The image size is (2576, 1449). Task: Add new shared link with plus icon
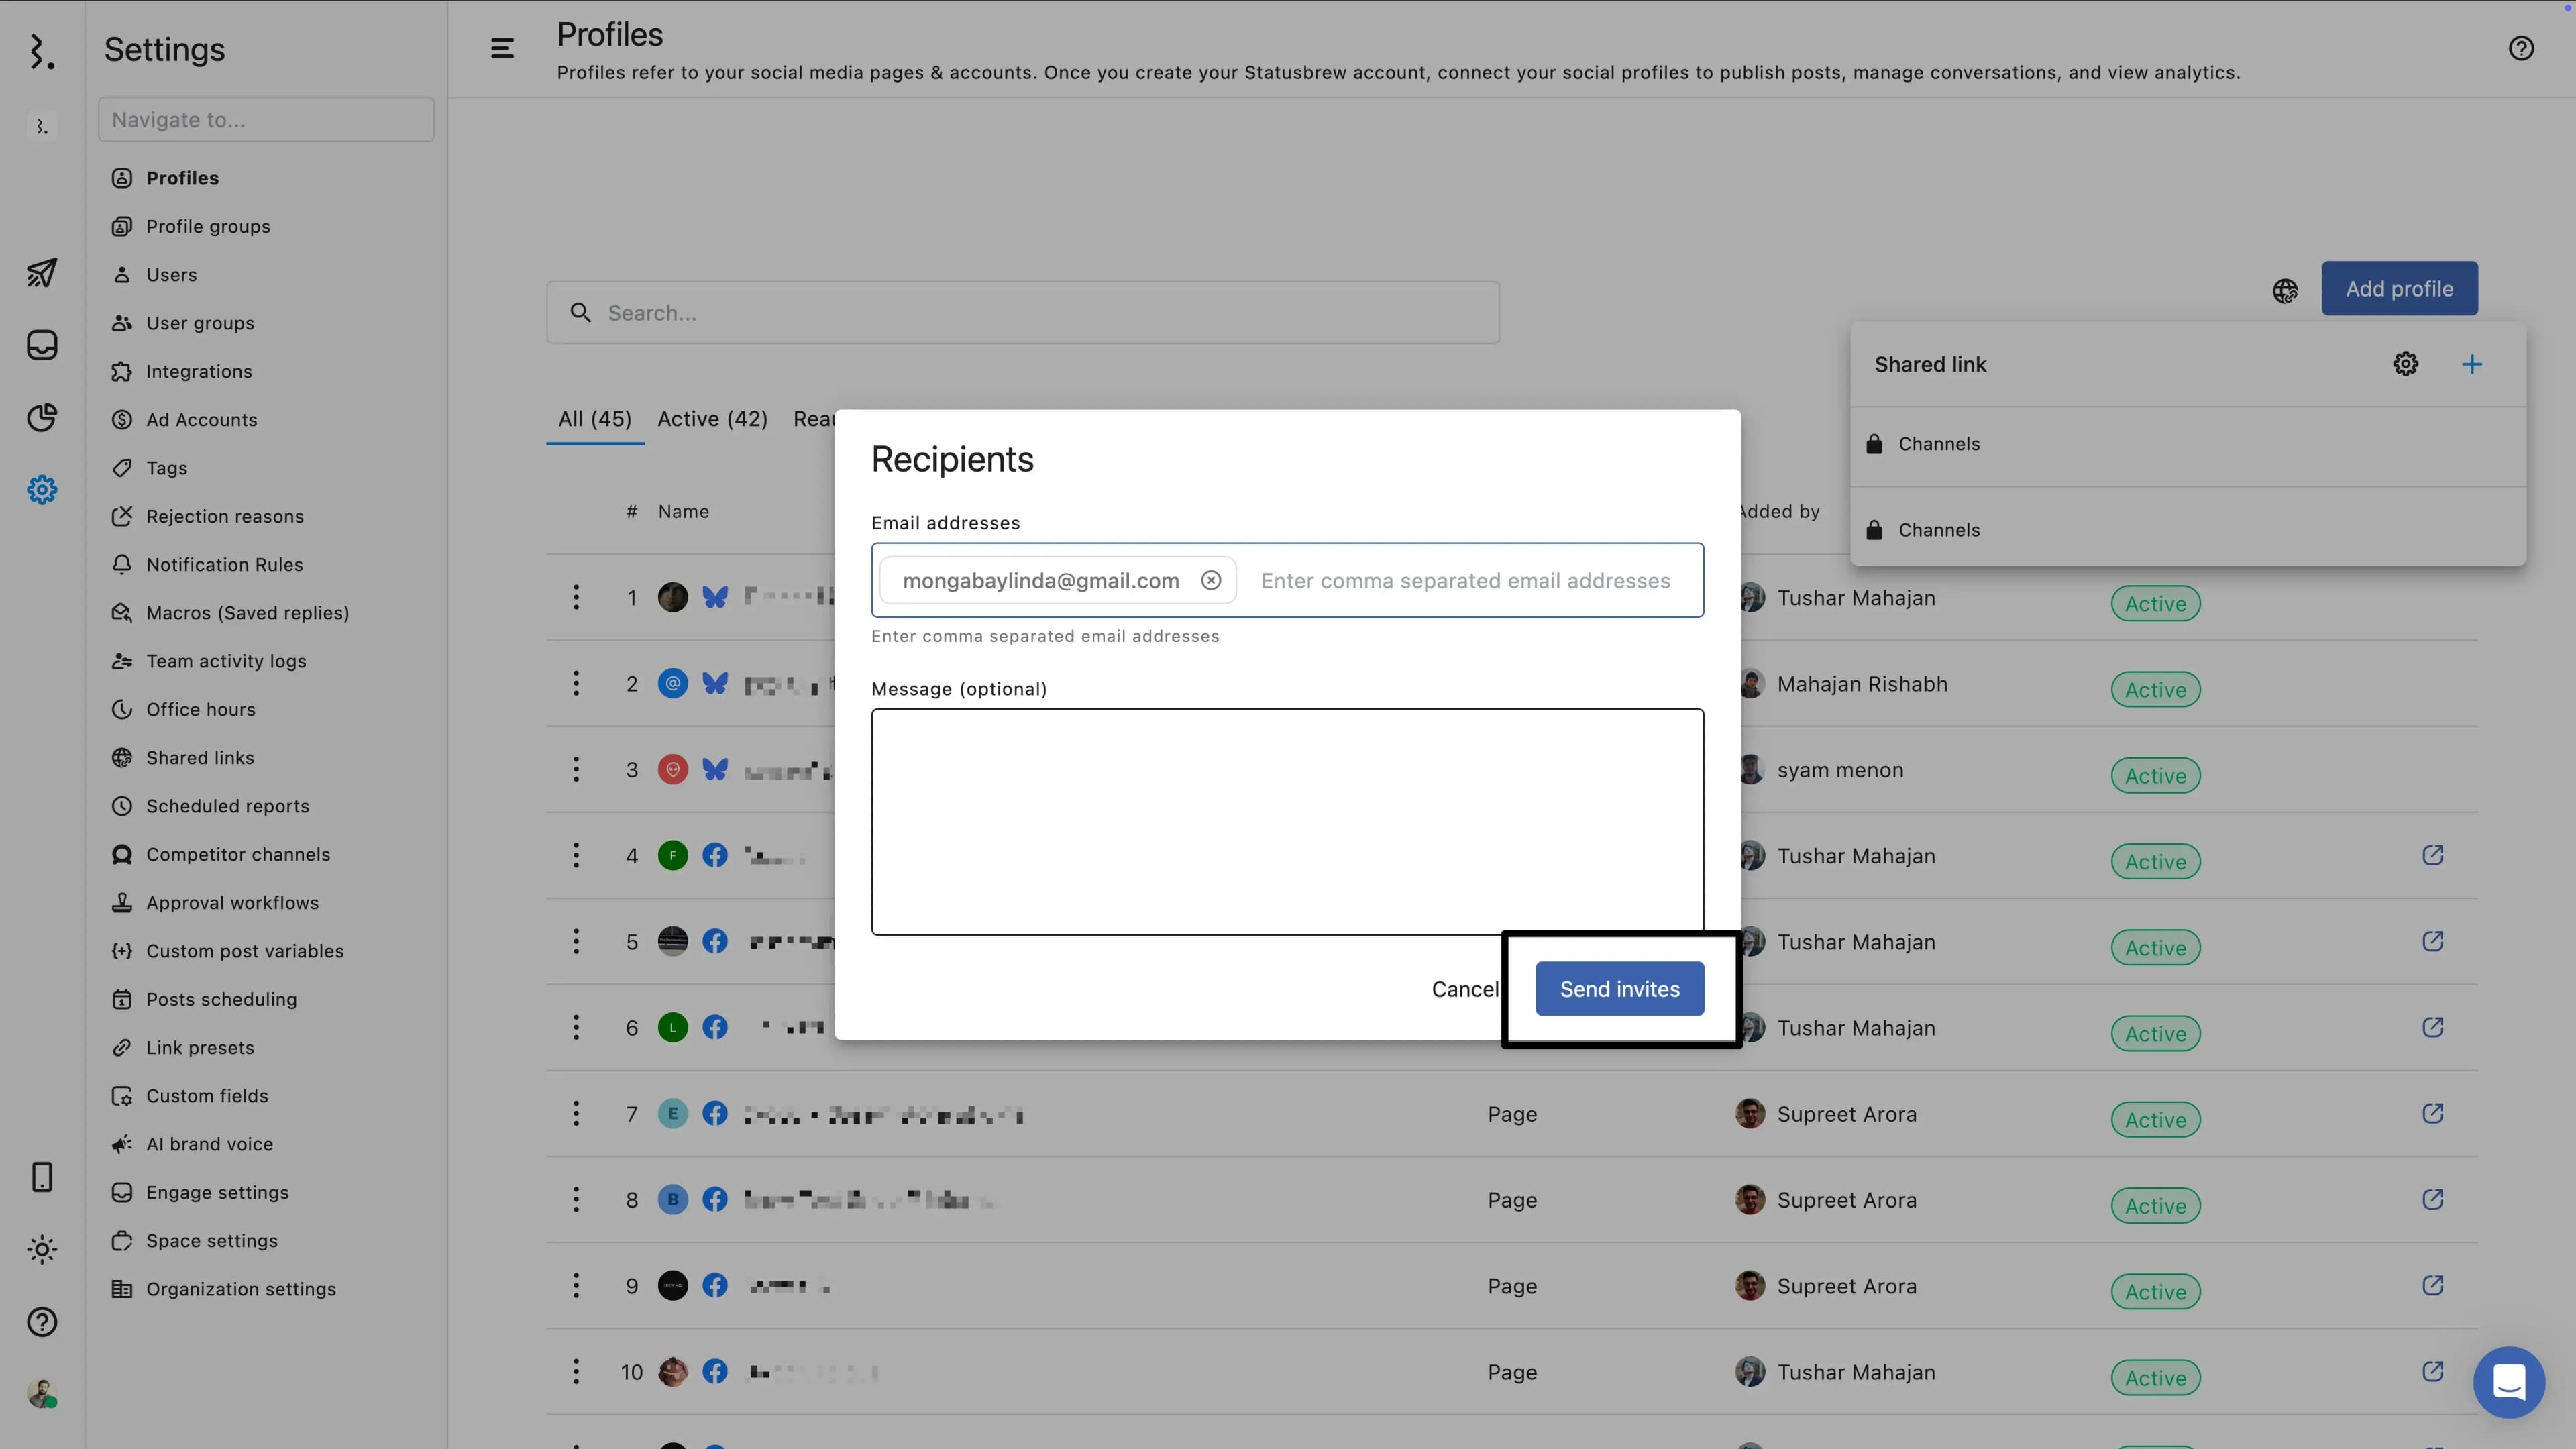[2471, 364]
